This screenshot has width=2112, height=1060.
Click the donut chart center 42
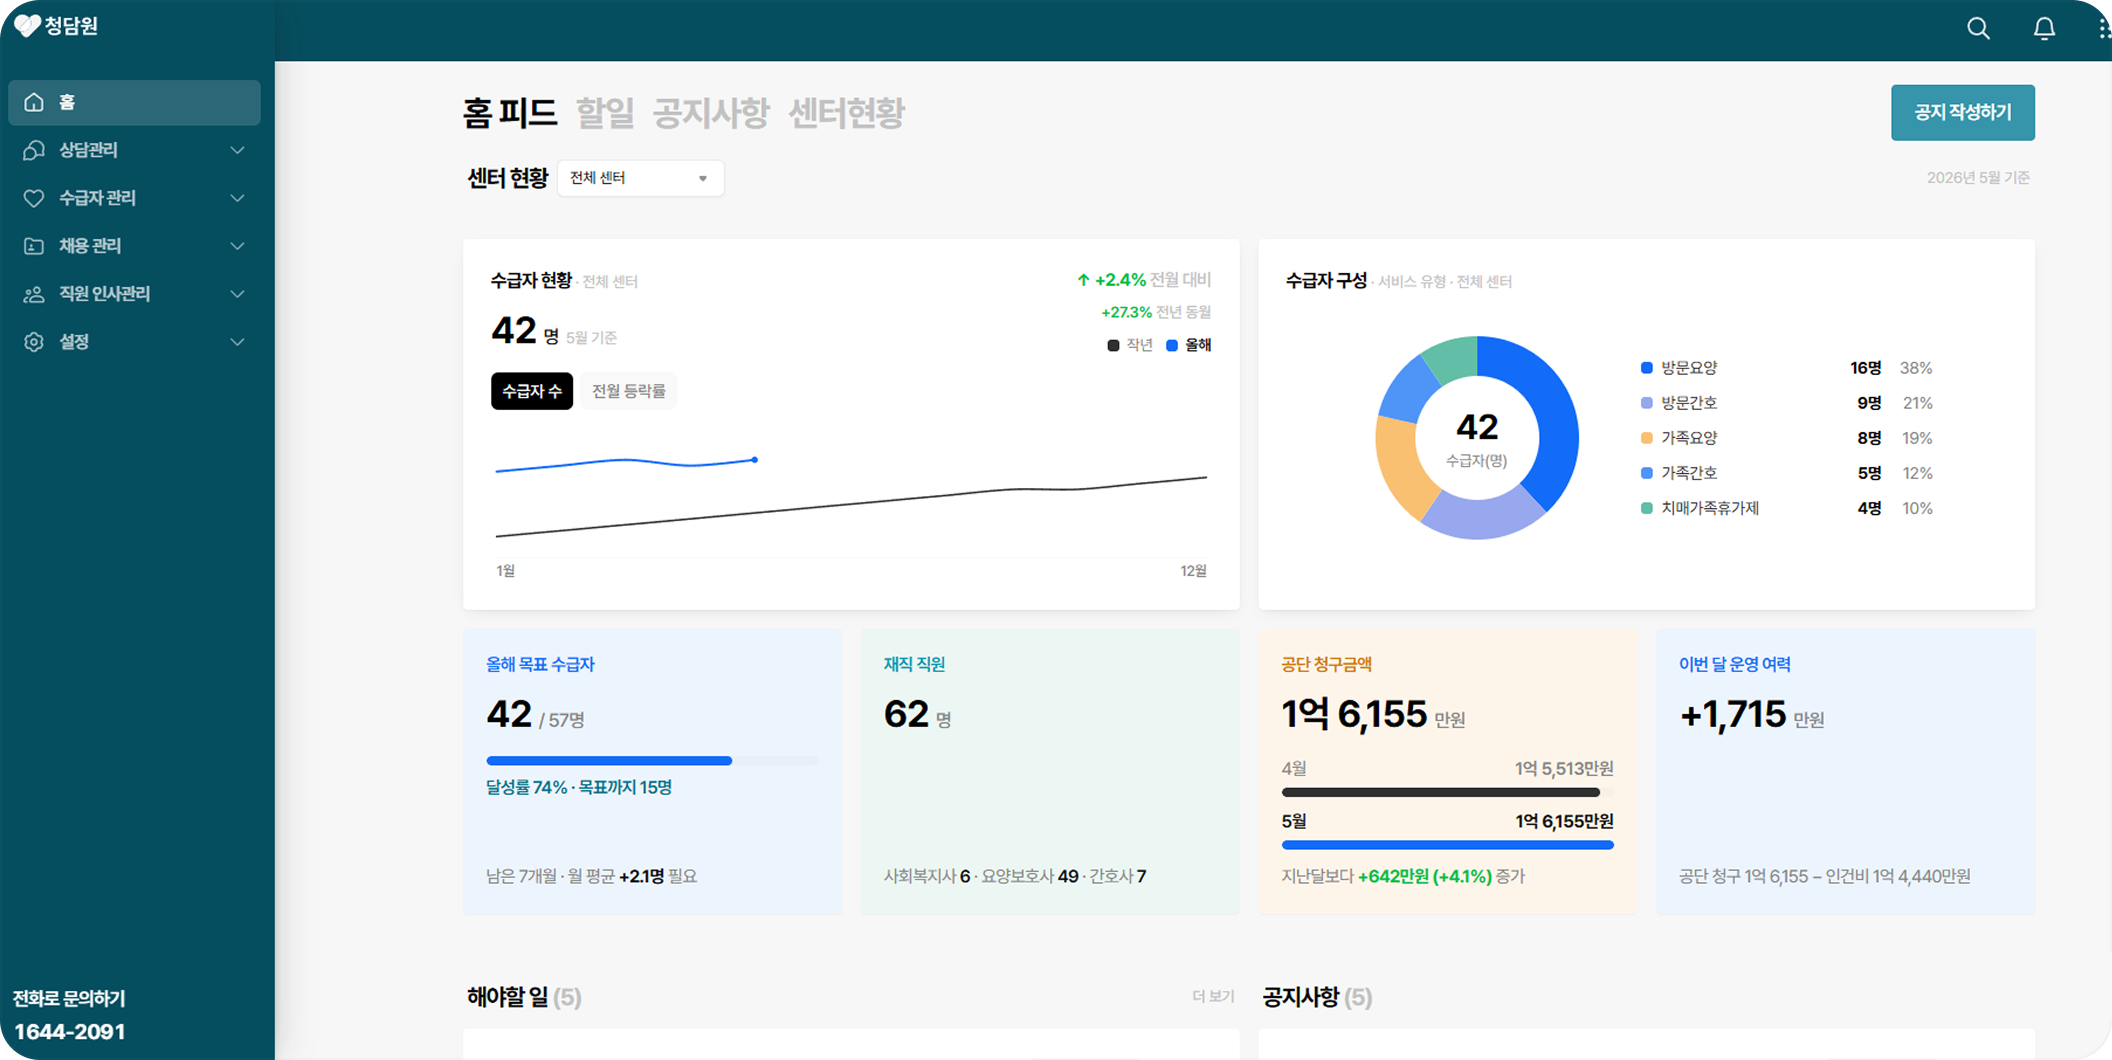point(1477,427)
